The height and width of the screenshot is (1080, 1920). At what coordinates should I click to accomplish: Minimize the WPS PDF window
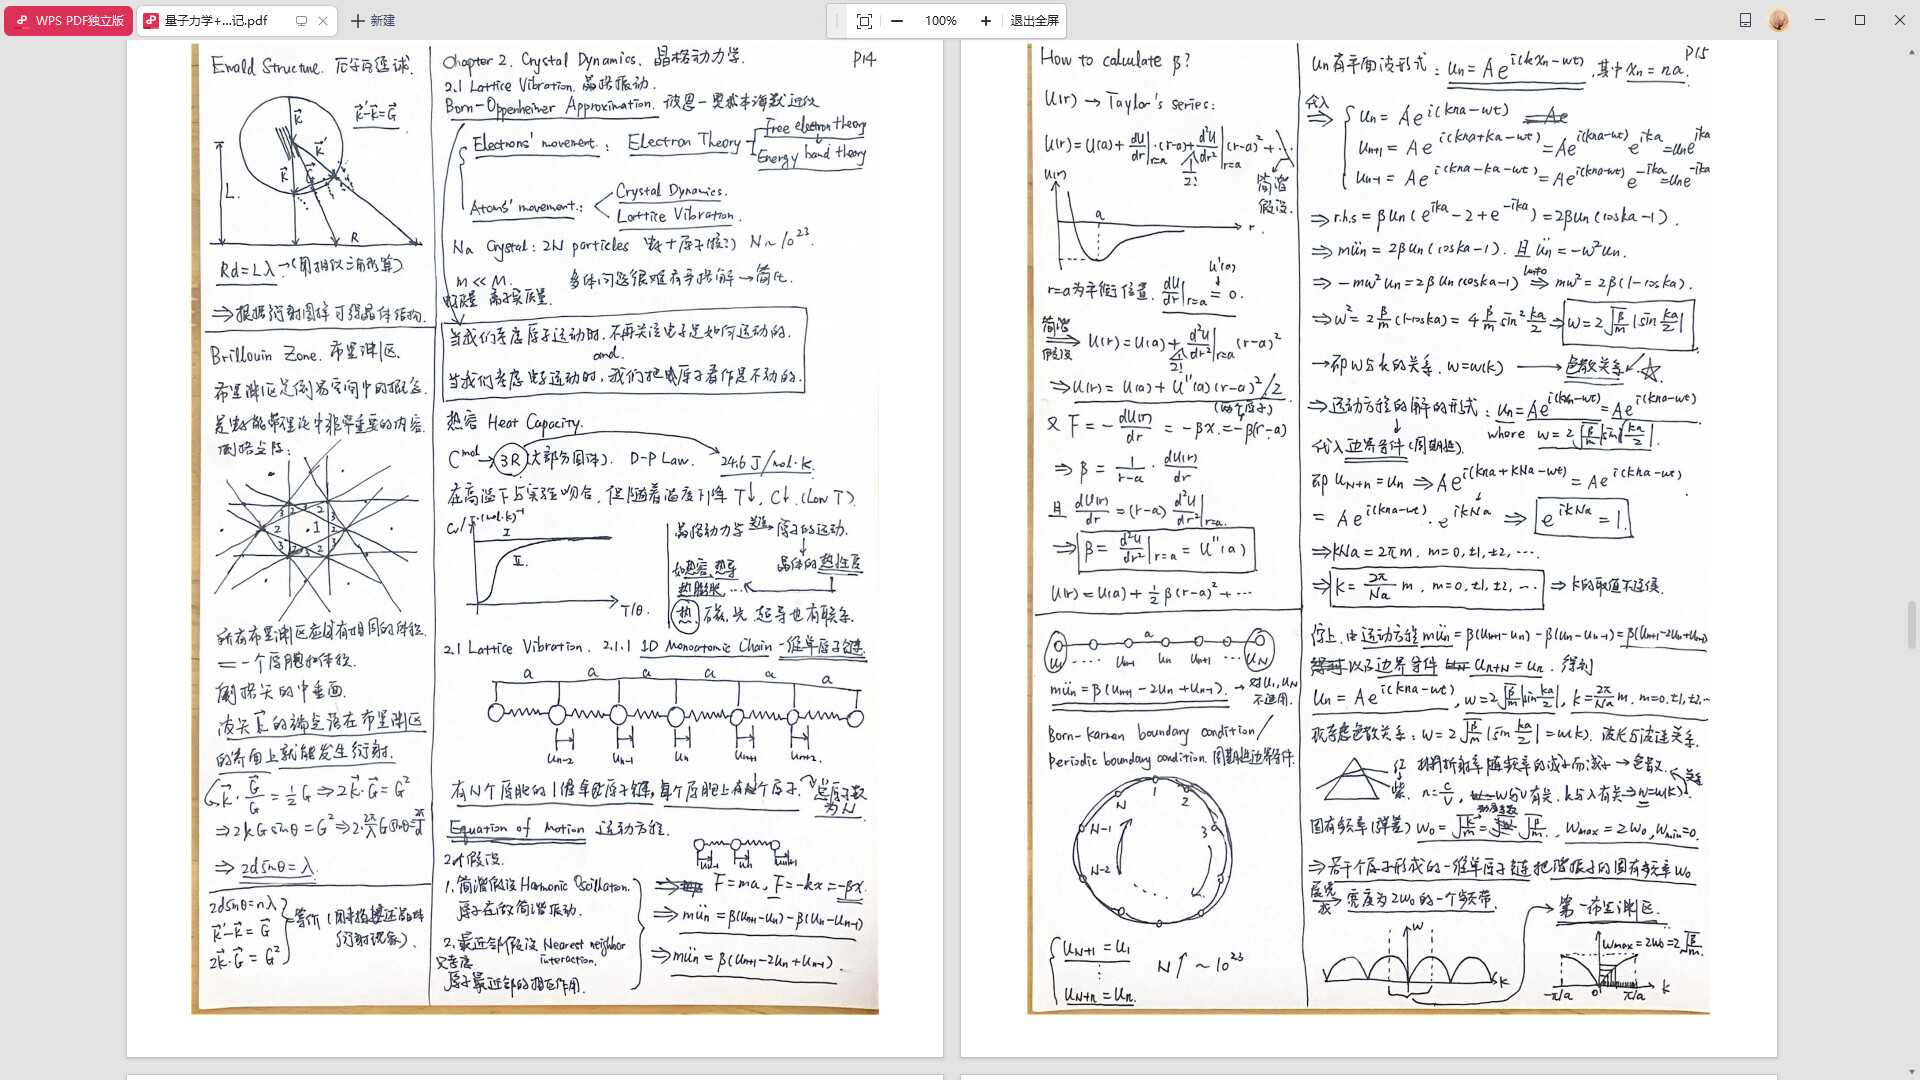click(x=1820, y=20)
